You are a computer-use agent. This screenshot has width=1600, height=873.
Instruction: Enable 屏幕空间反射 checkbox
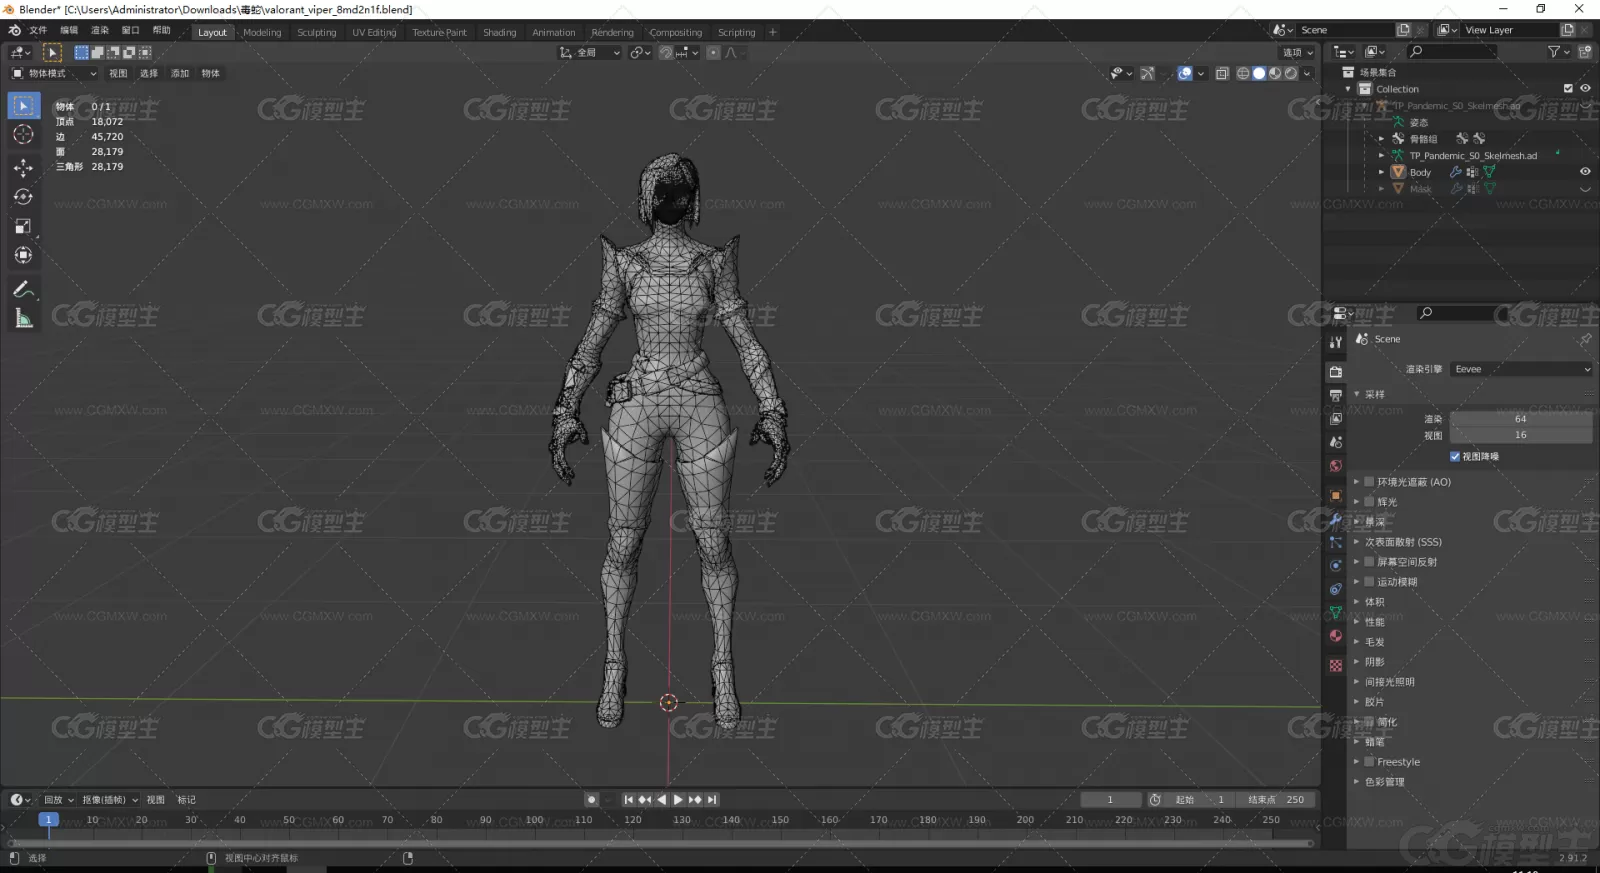click(x=1369, y=562)
